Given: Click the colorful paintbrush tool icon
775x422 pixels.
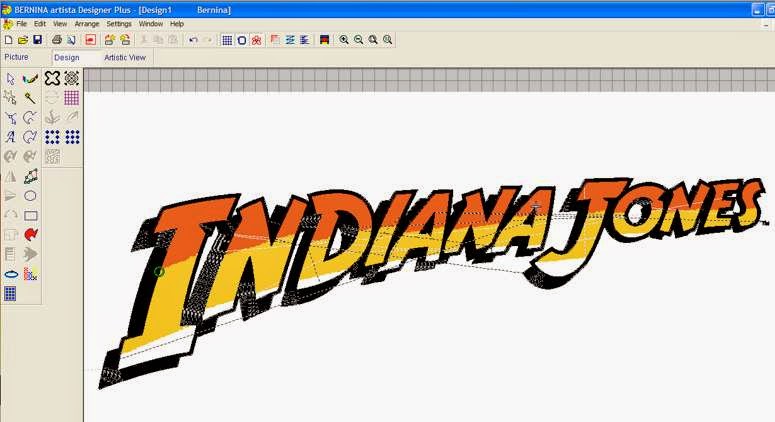Looking at the screenshot, I should pos(30,79).
